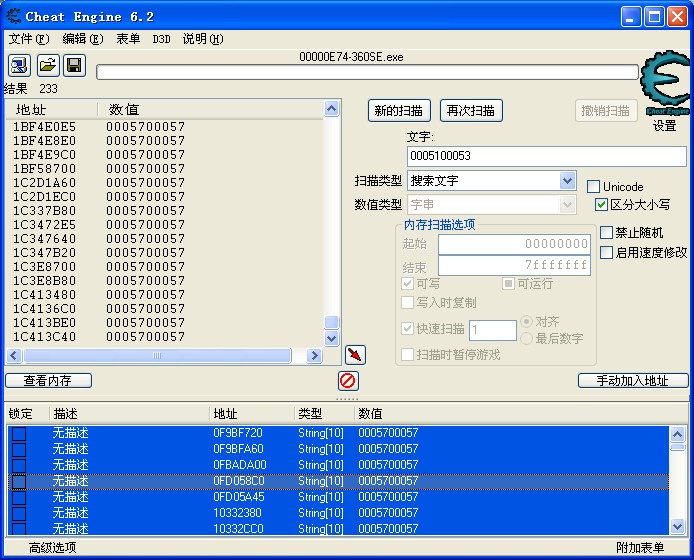Screen dimensions: 694x560
Task: Click the 文字 search text input field
Action: point(546,156)
